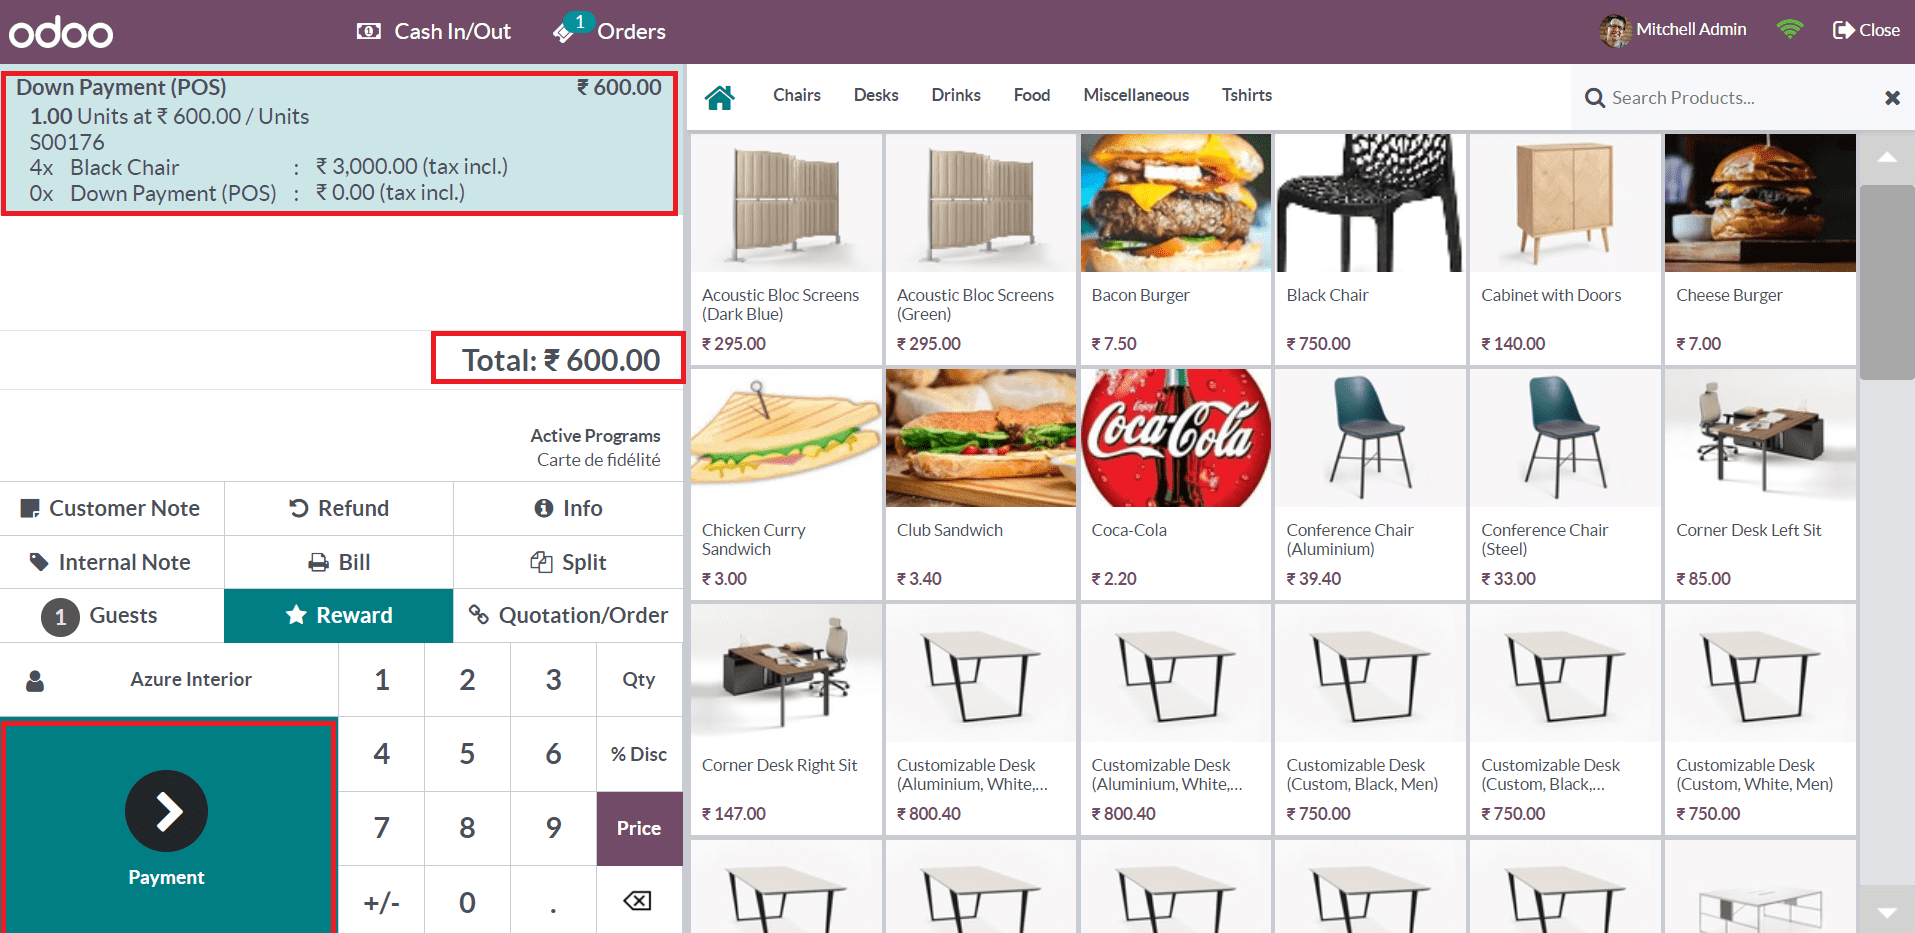Toggle the Price numpad mode
The height and width of the screenshot is (933, 1915).
(x=639, y=828)
